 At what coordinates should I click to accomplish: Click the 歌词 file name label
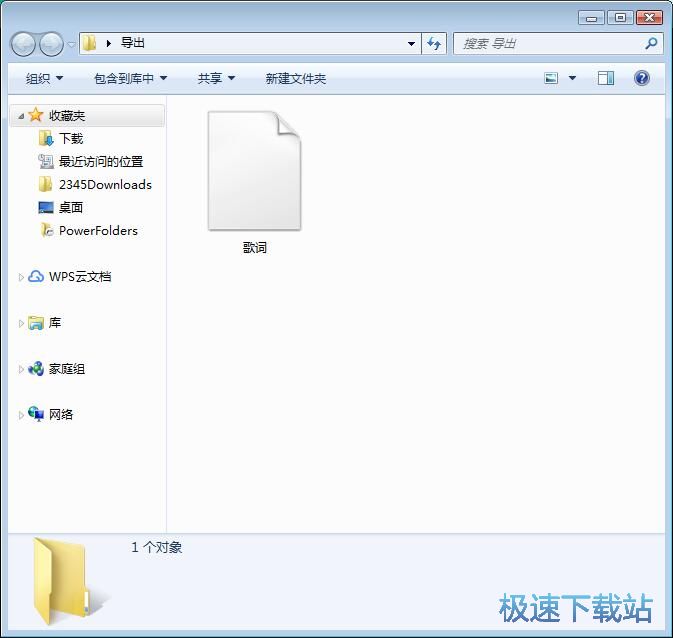255,248
